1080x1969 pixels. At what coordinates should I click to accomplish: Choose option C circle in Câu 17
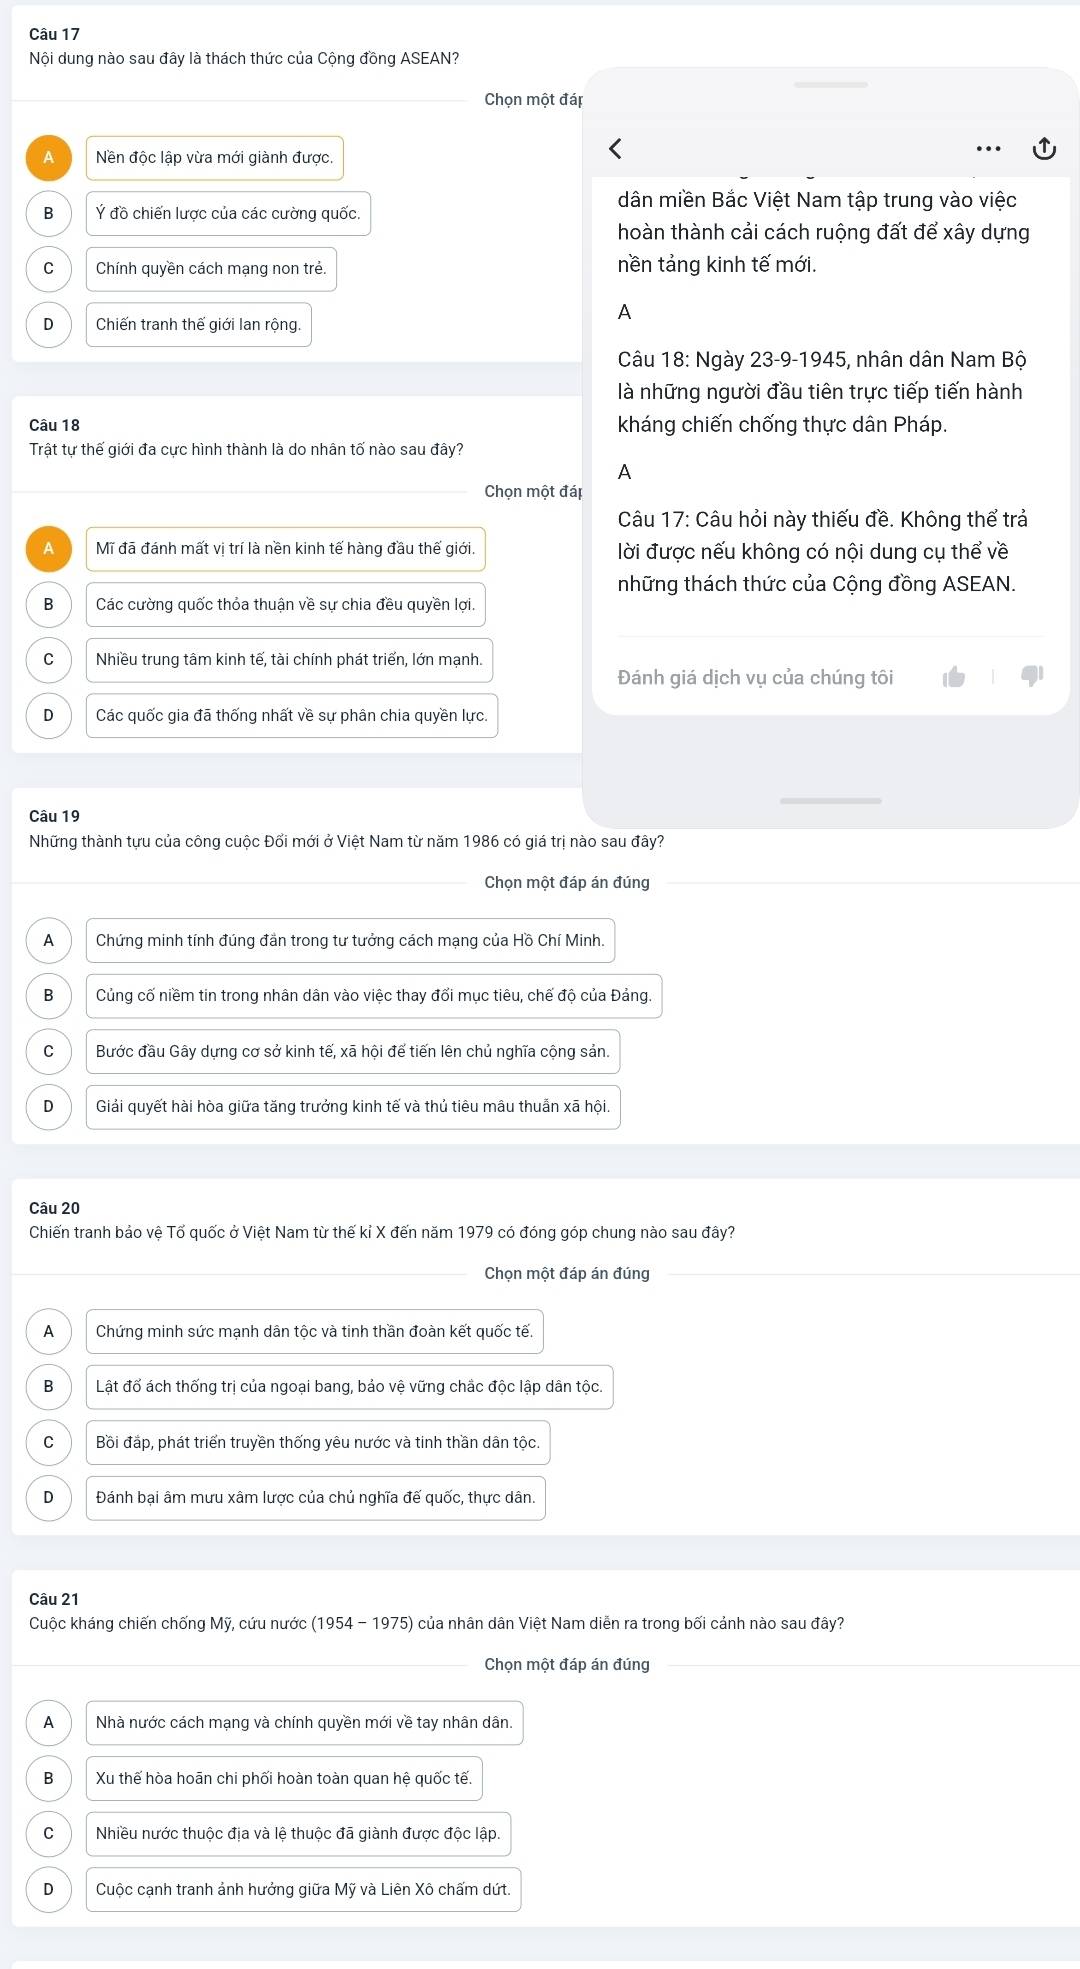tap(48, 269)
